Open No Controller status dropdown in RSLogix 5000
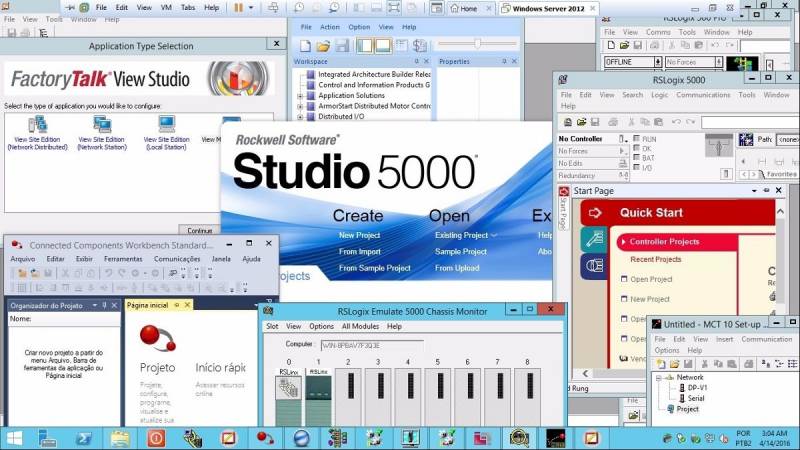 (x=622, y=139)
